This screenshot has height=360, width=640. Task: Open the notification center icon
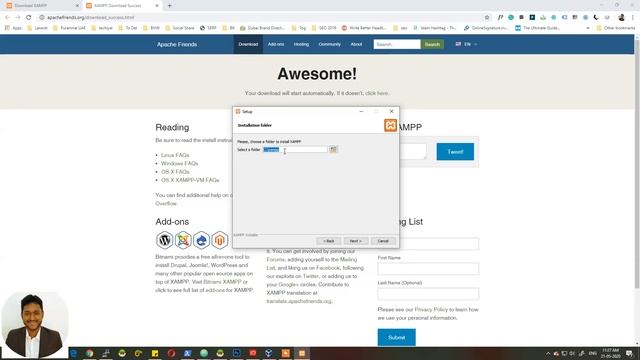point(630,353)
